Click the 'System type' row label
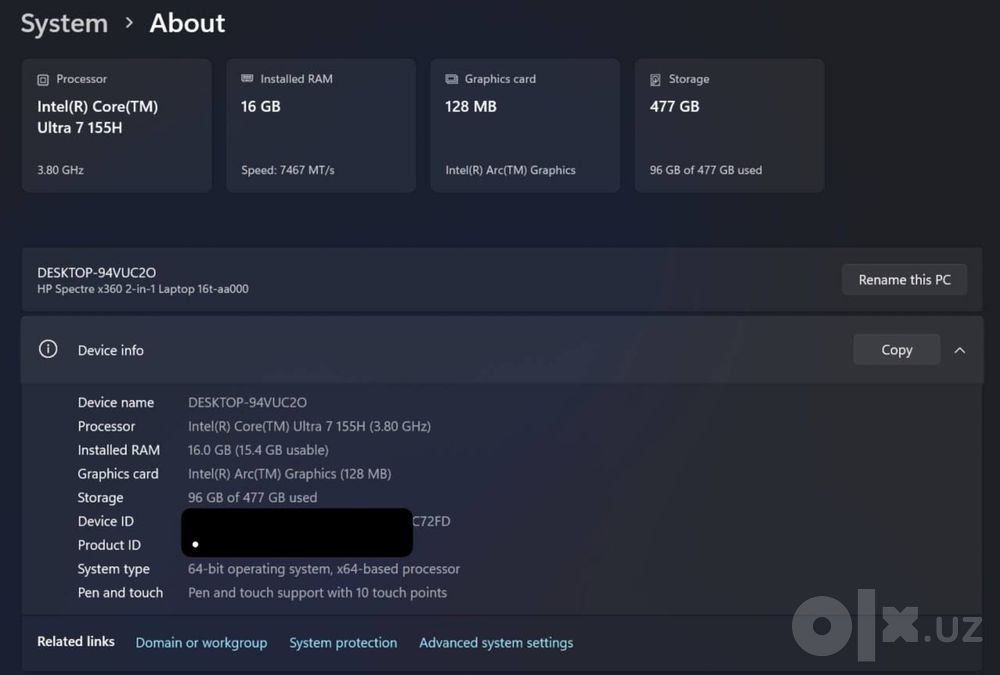This screenshot has width=1000, height=675. click(x=114, y=569)
